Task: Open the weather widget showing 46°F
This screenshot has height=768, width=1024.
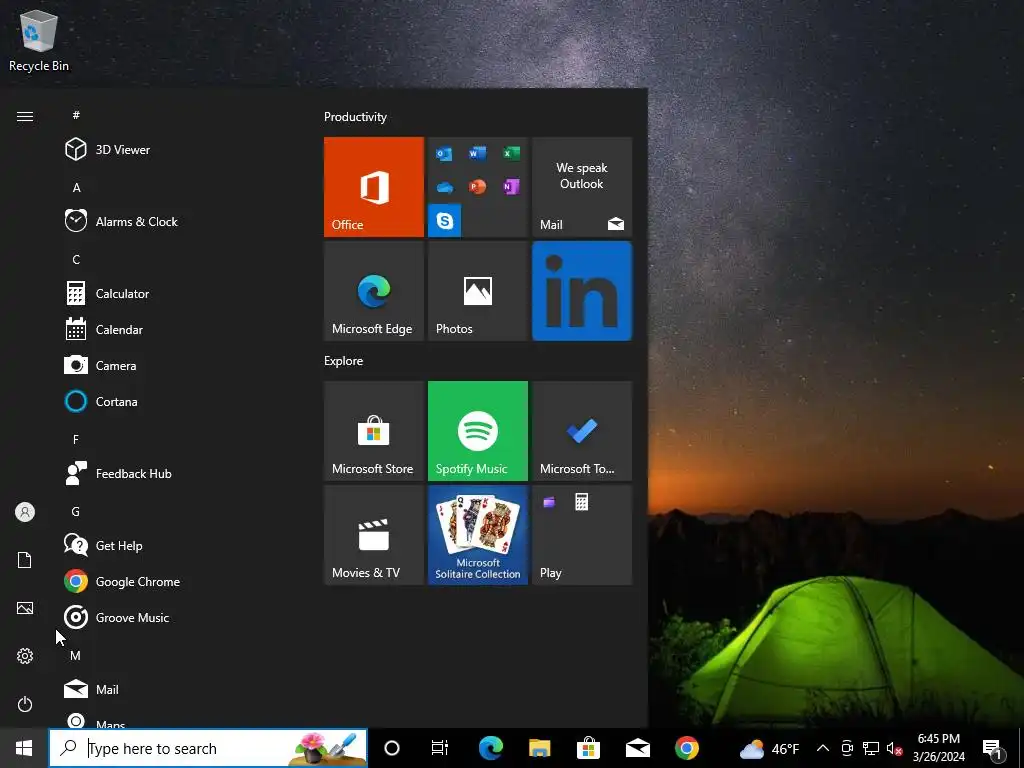Action: pyautogui.click(x=769, y=748)
